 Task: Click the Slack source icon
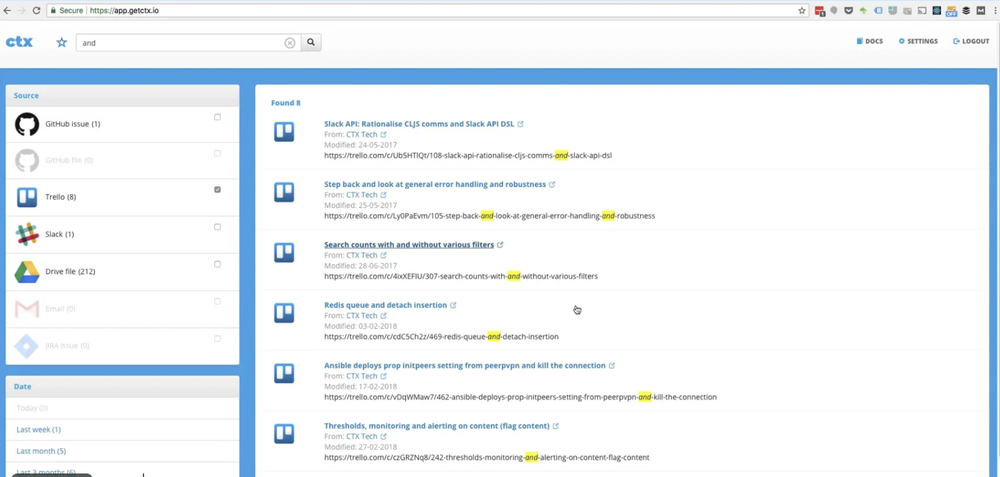tap(27, 234)
